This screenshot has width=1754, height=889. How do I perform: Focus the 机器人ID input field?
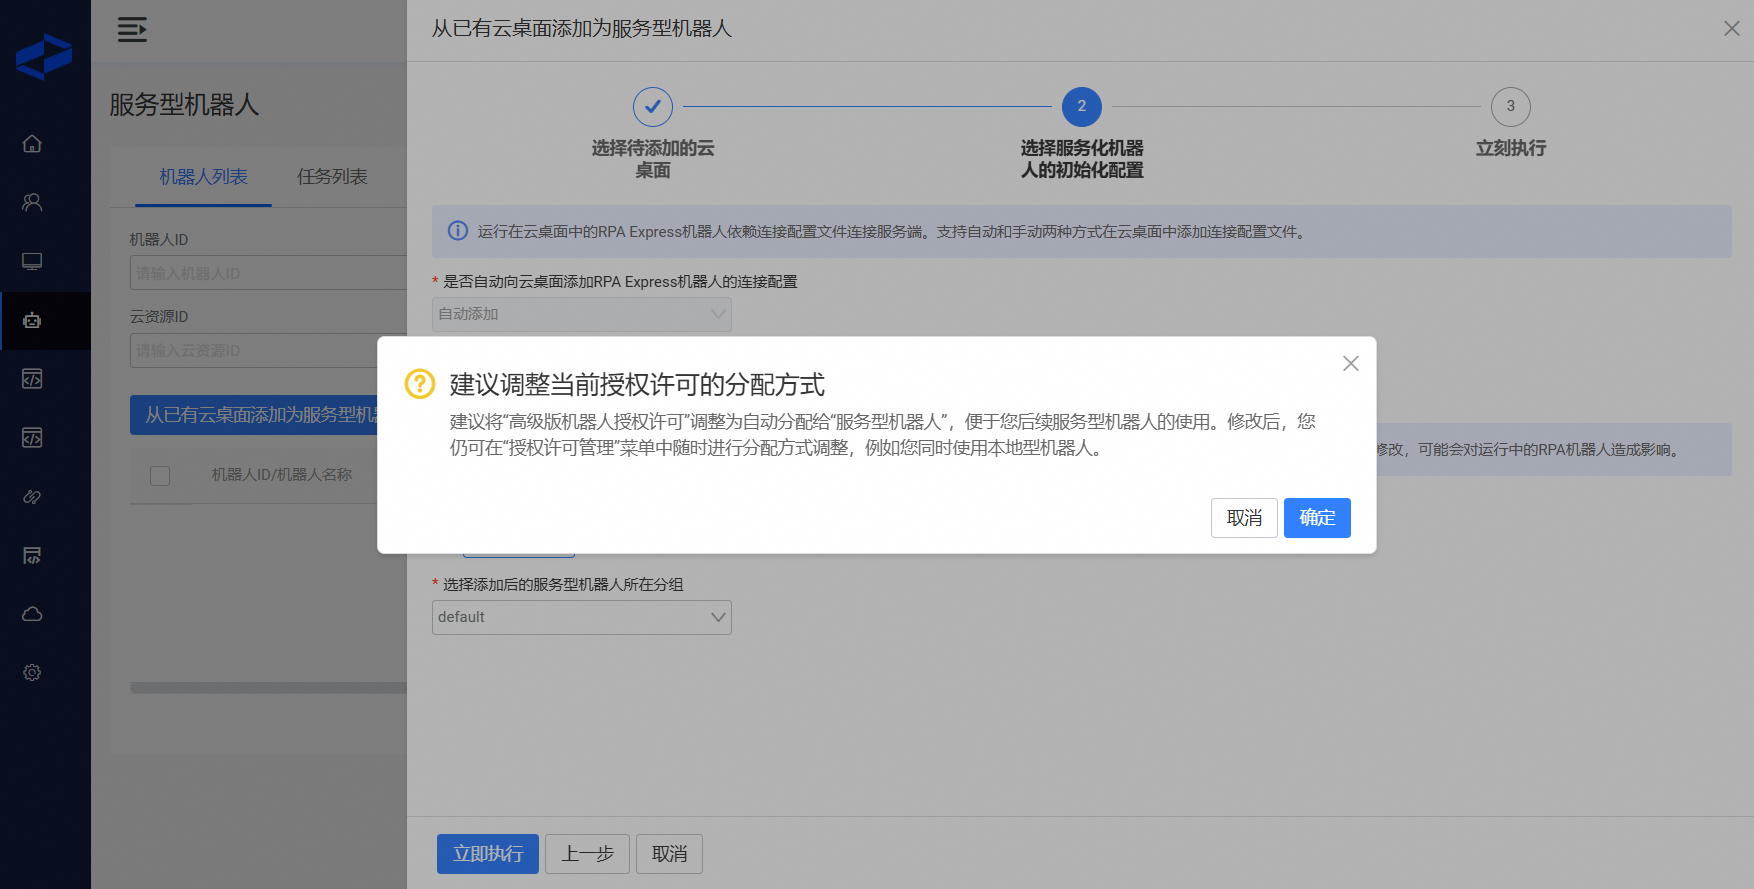click(268, 273)
